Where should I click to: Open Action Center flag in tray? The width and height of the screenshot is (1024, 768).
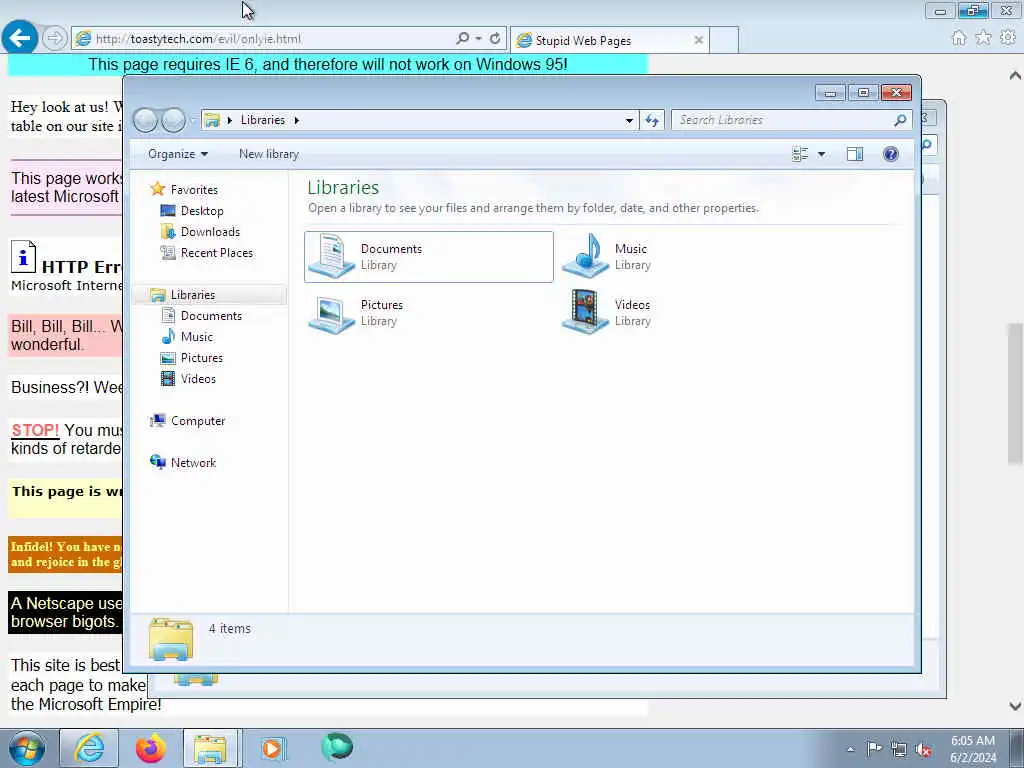[874, 749]
